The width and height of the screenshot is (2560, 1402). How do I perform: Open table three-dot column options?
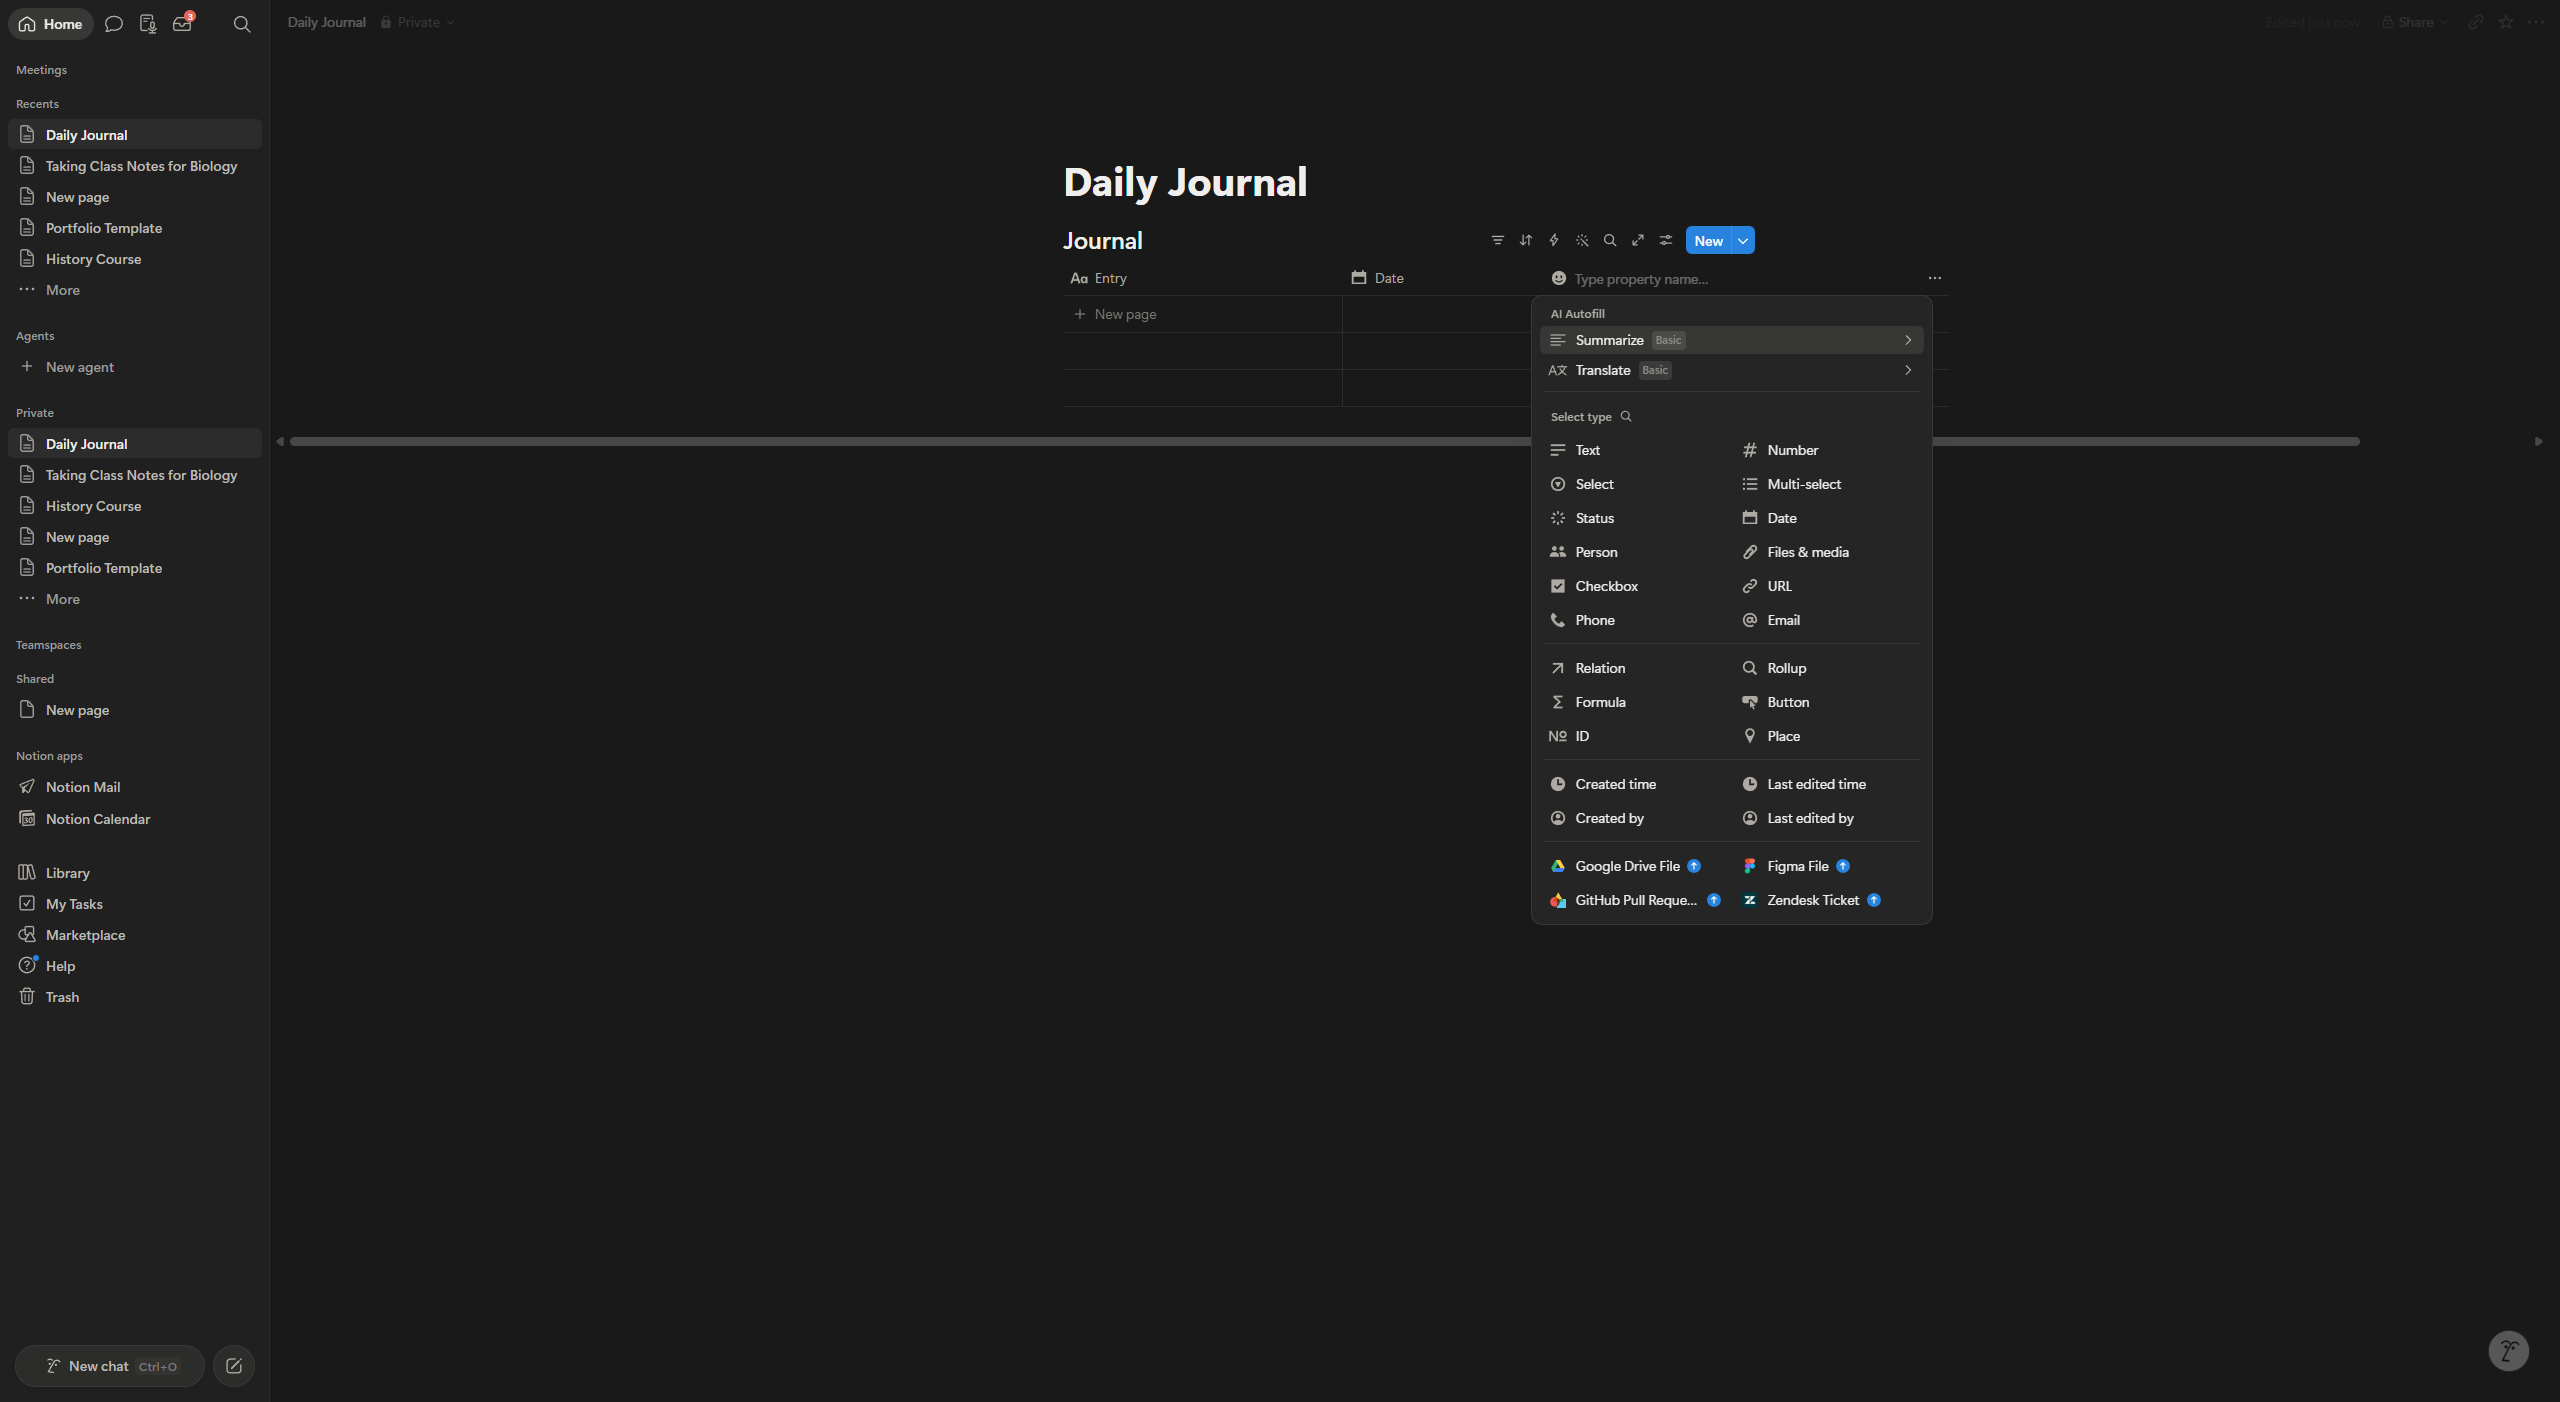pos(1934,278)
